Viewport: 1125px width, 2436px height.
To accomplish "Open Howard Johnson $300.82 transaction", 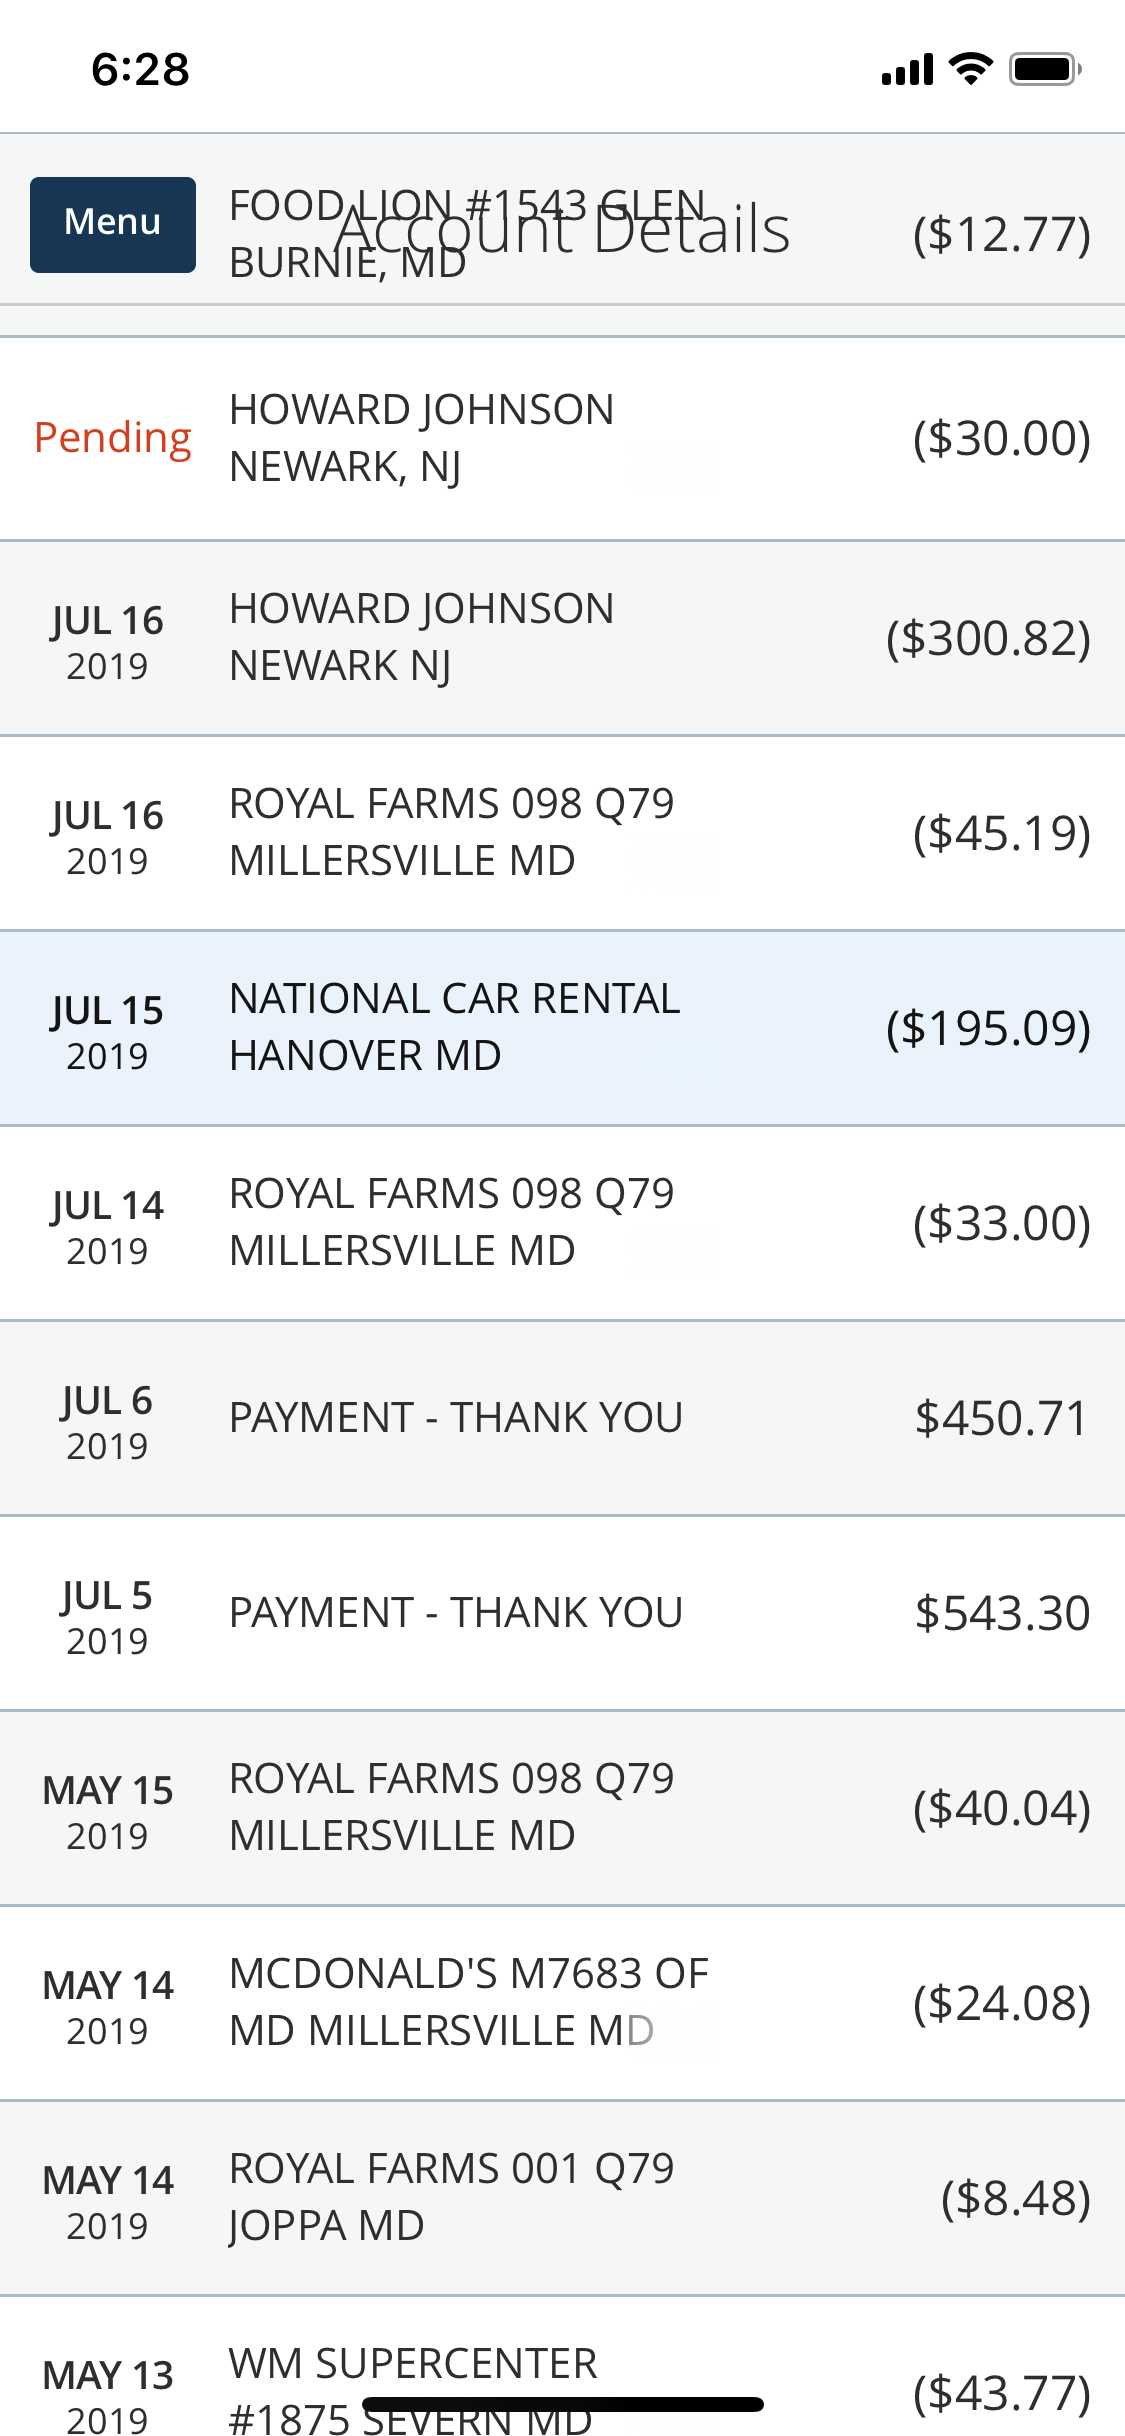I will (x=562, y=638).
